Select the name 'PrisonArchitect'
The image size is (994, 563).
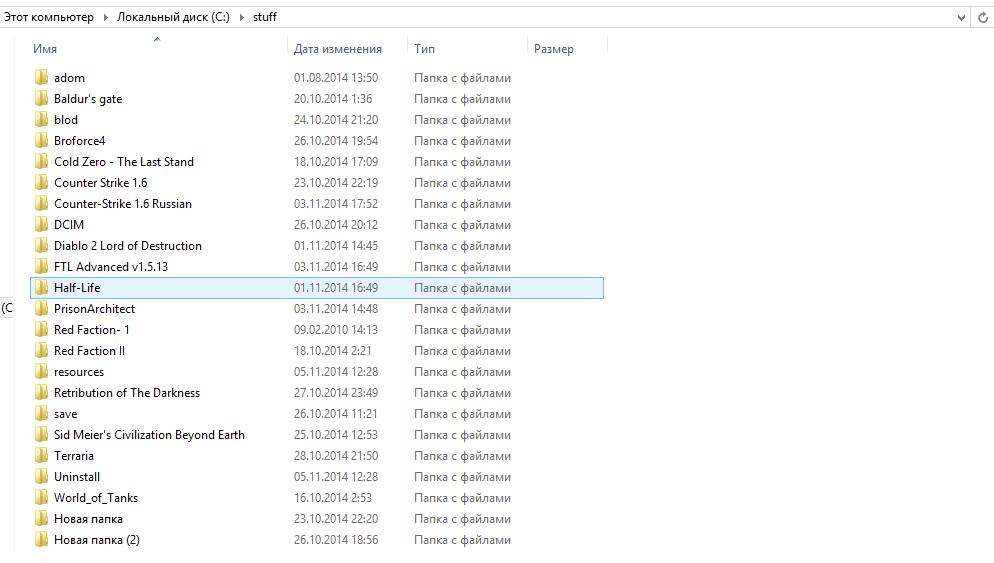pos(94,309)
